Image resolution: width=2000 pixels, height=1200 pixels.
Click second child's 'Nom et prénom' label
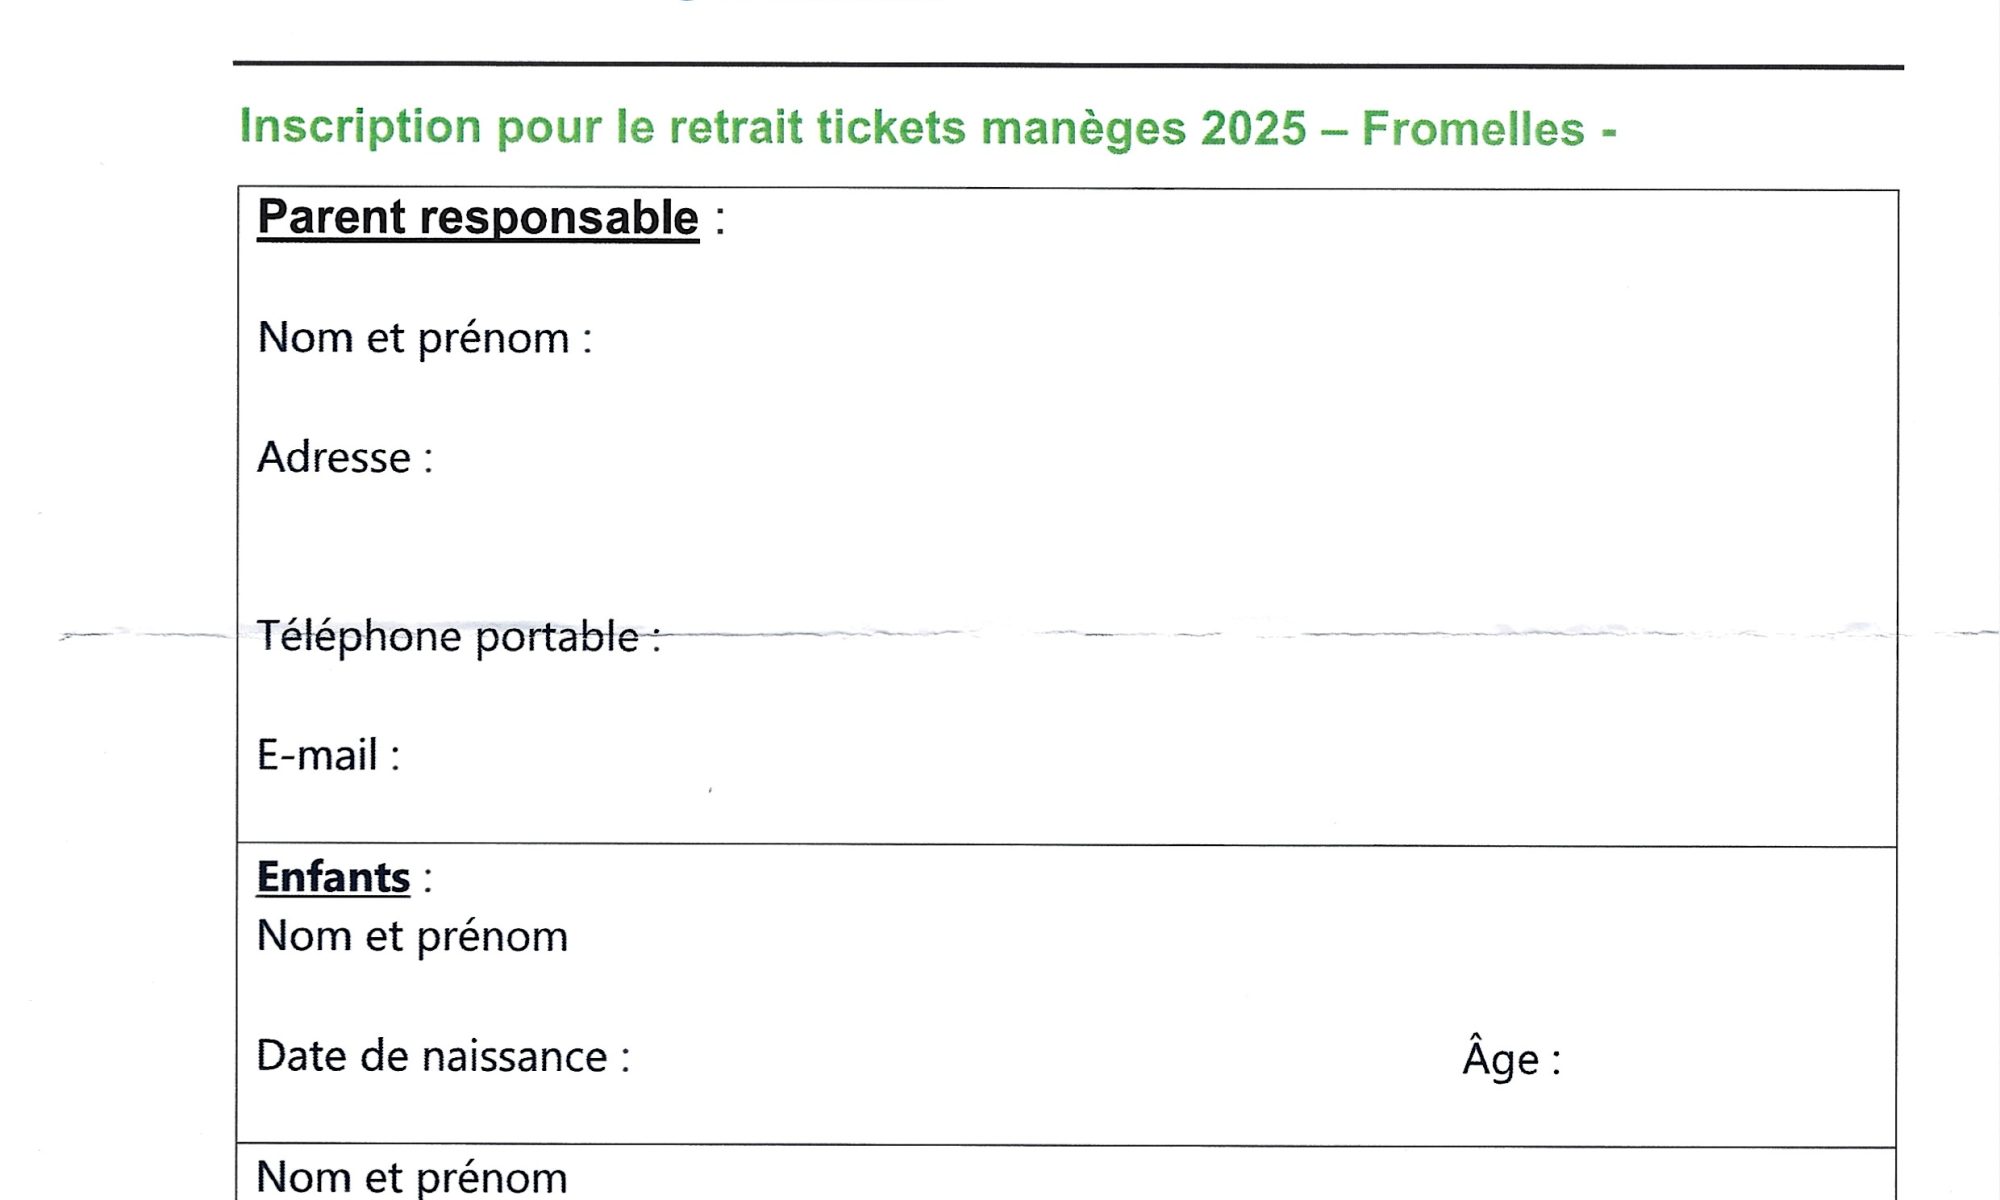(412, 1178)
